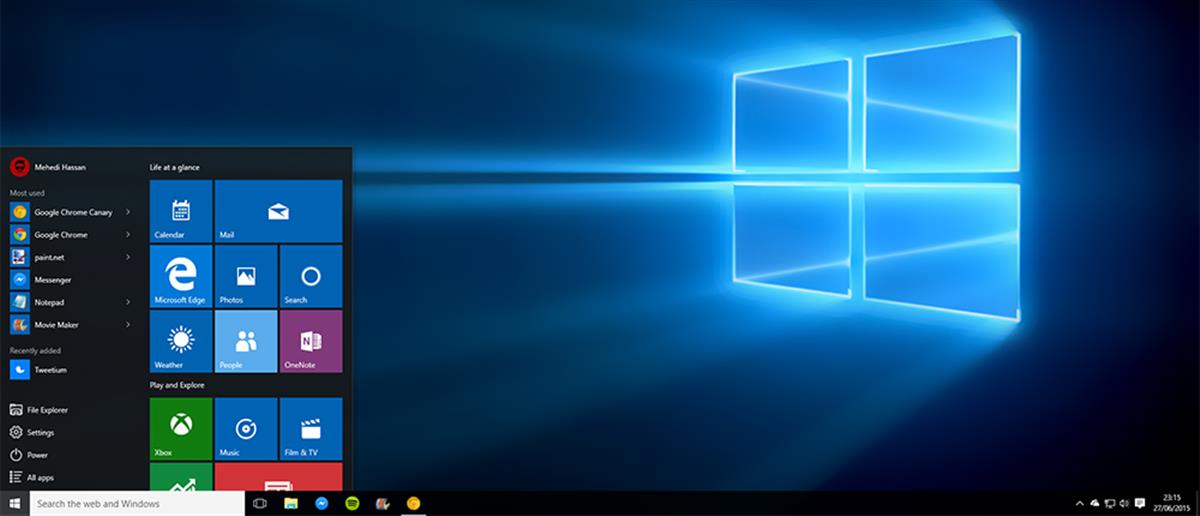Expand Google Chrome Canary jump list arrow
Viewport: 1200px width, 516px height.
click(x=128, y=212)
